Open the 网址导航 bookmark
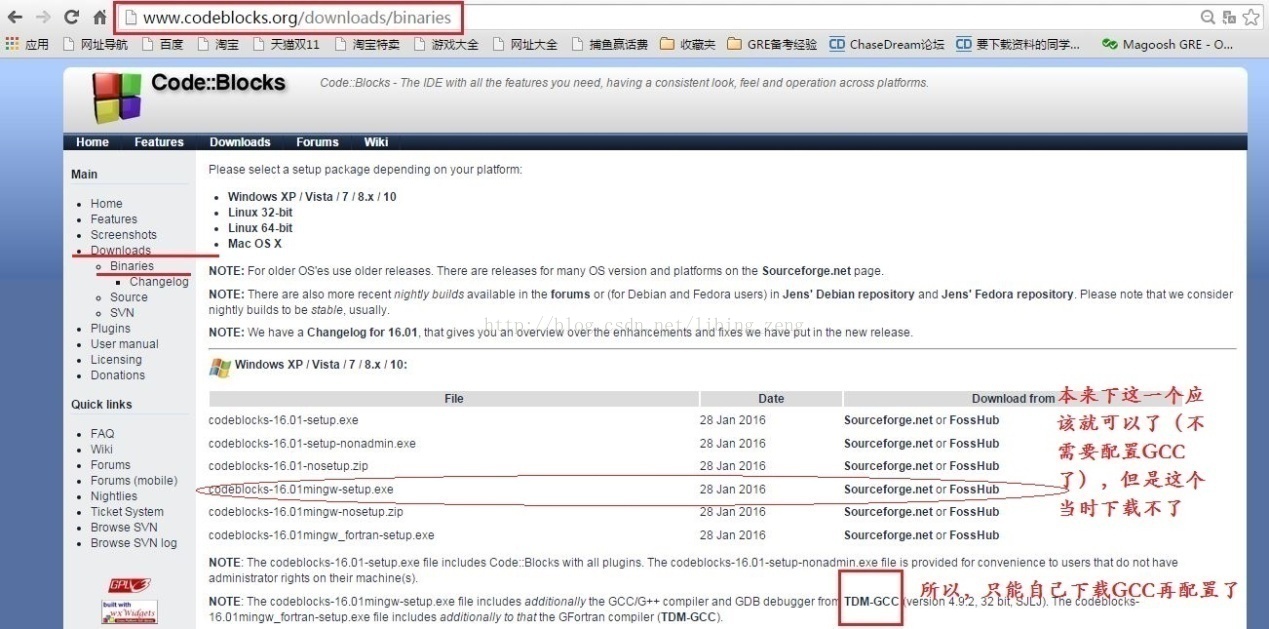 (95, 44)
